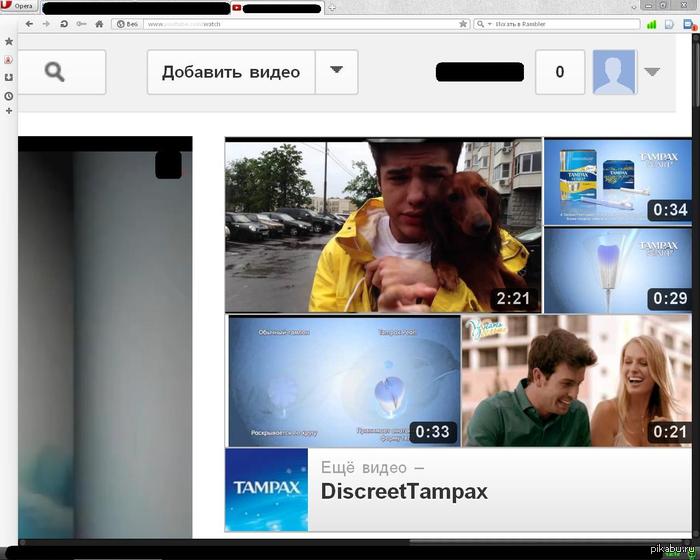Viewport: 700px width, 560px height.
Task: Open the bookmarks star in Opera sidebar
Action: click(9, 42)
